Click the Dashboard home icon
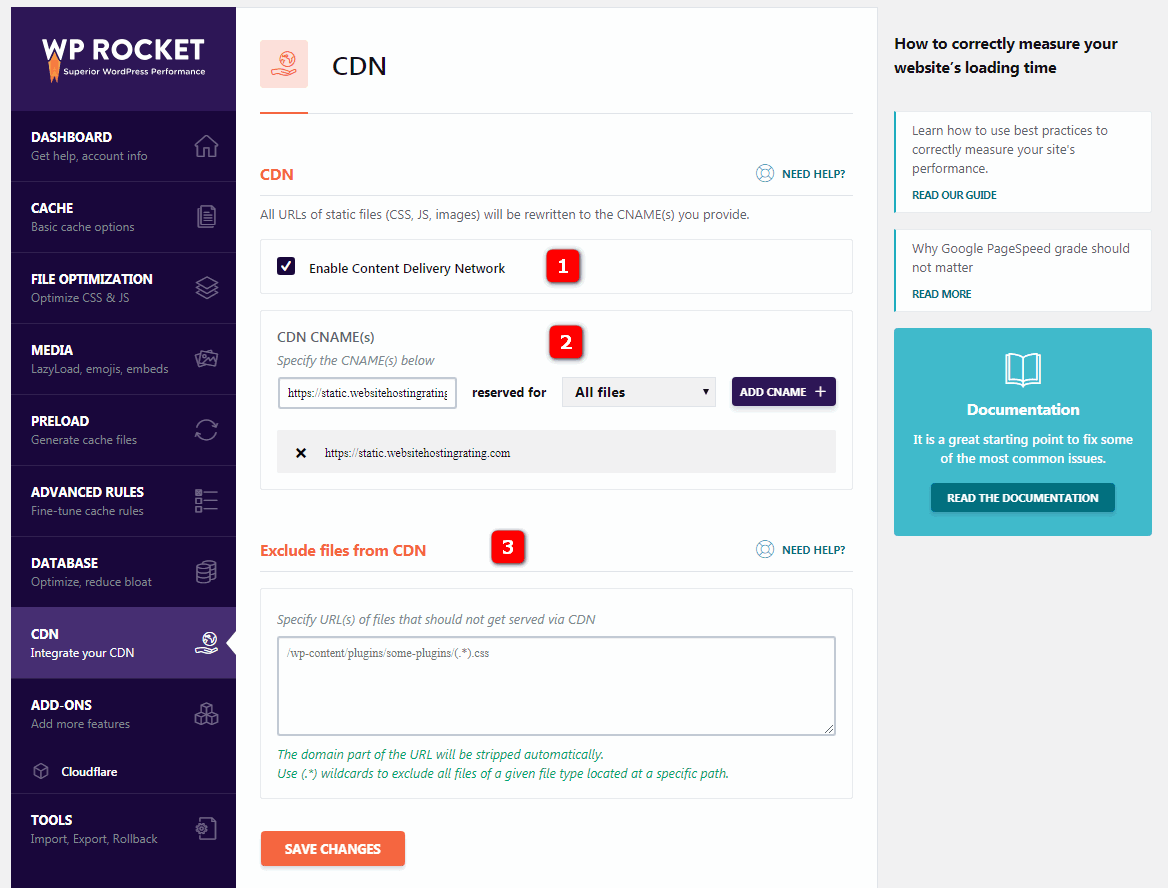 [206, 146]
